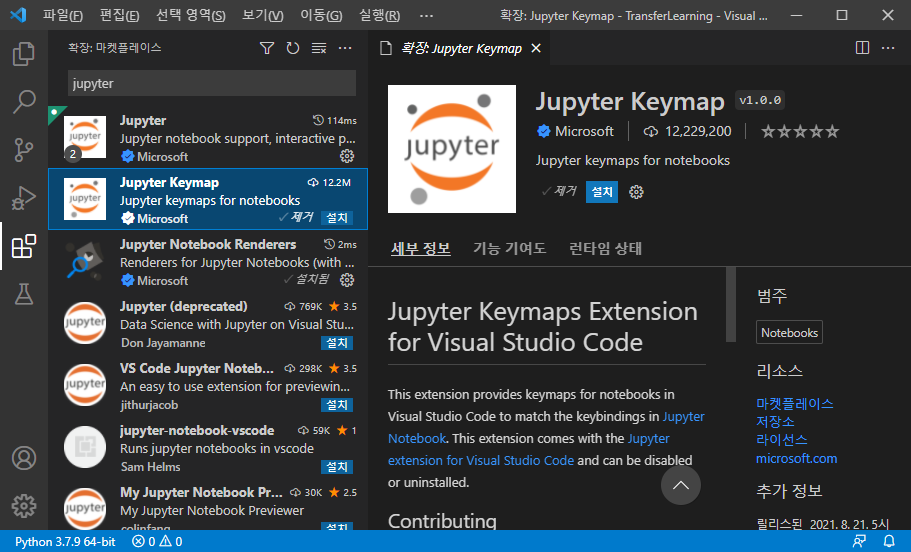
Task: Open the Notebooks category tag
Action: point(789,332)
